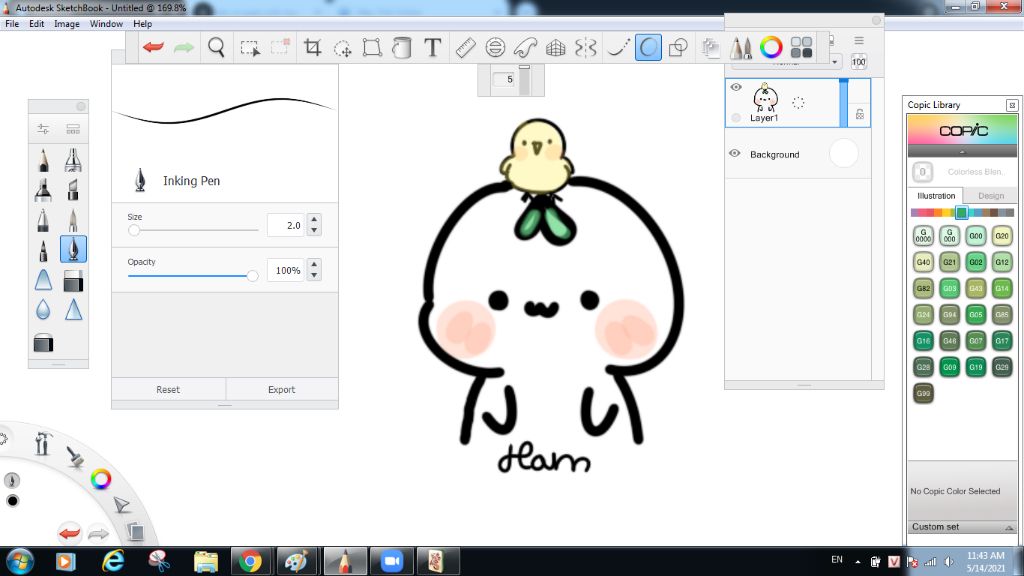Choose the rectangle Selection tool
The image size is (1024, 576).
click(250, 48)
